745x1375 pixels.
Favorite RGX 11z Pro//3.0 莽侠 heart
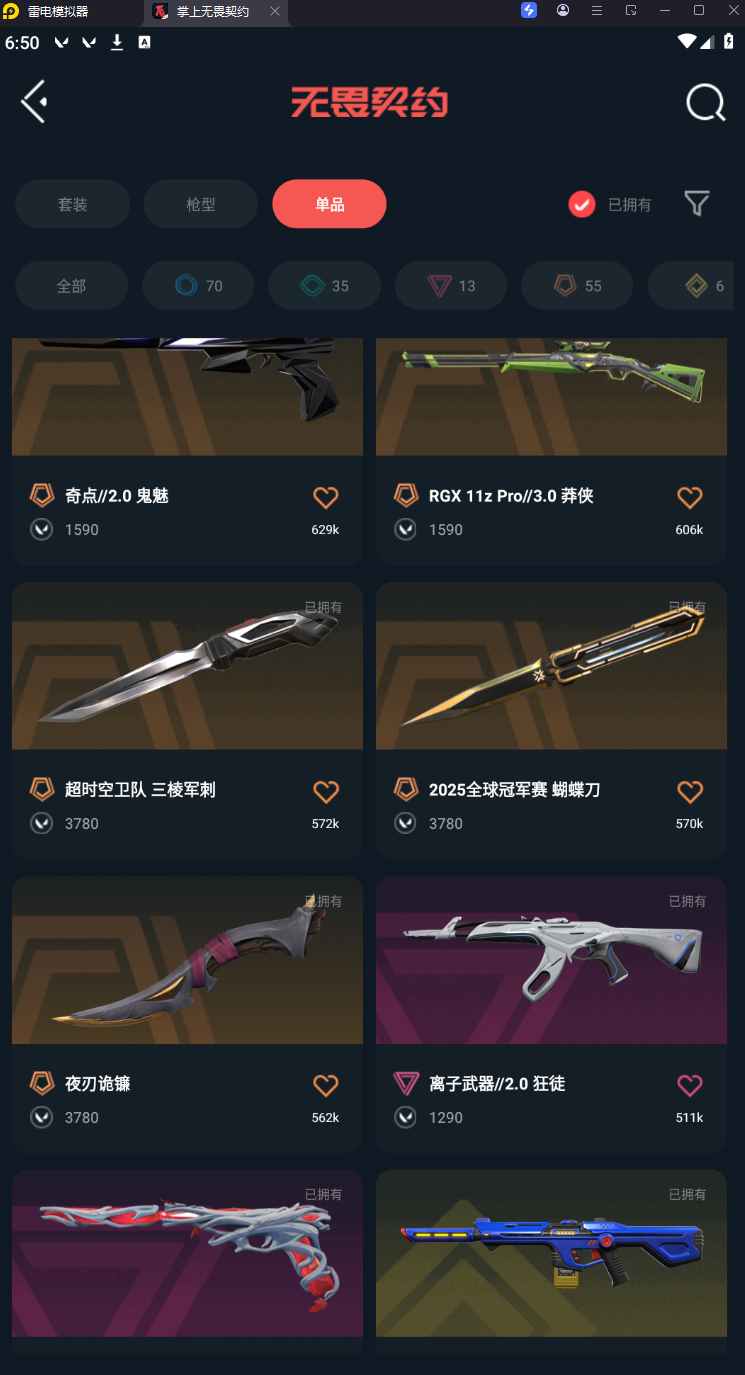pos(690,497)
